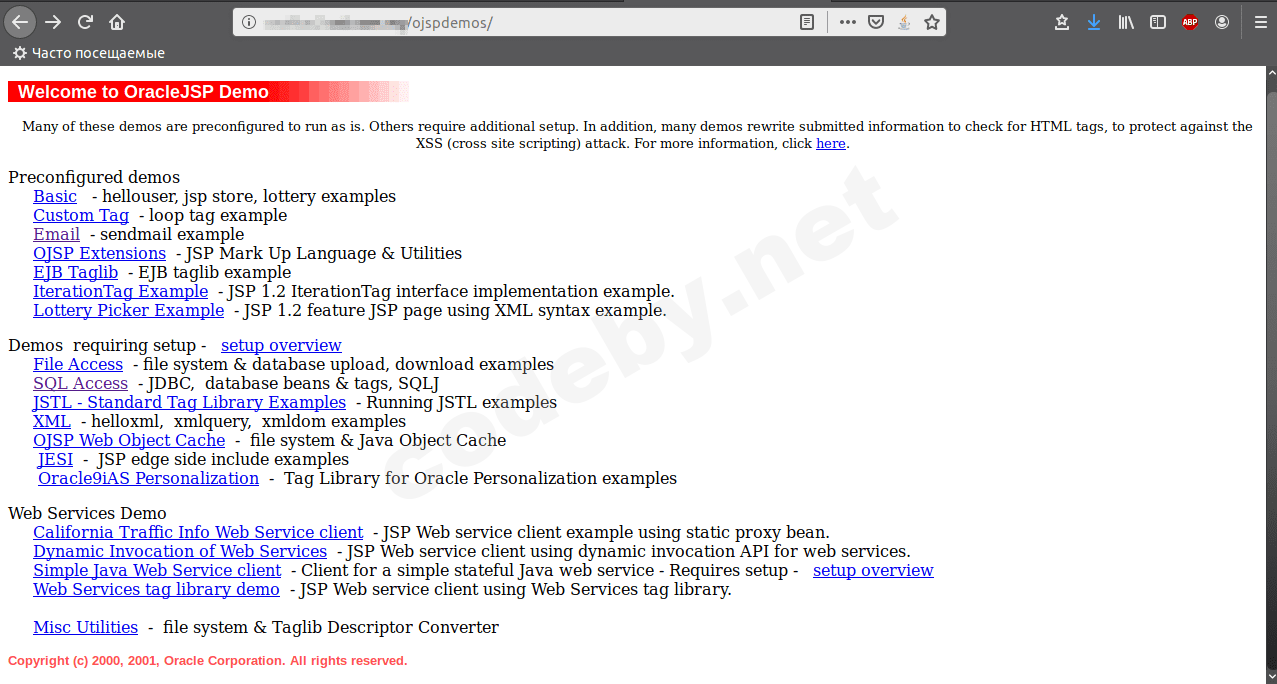Open the XML demos link

52,422
